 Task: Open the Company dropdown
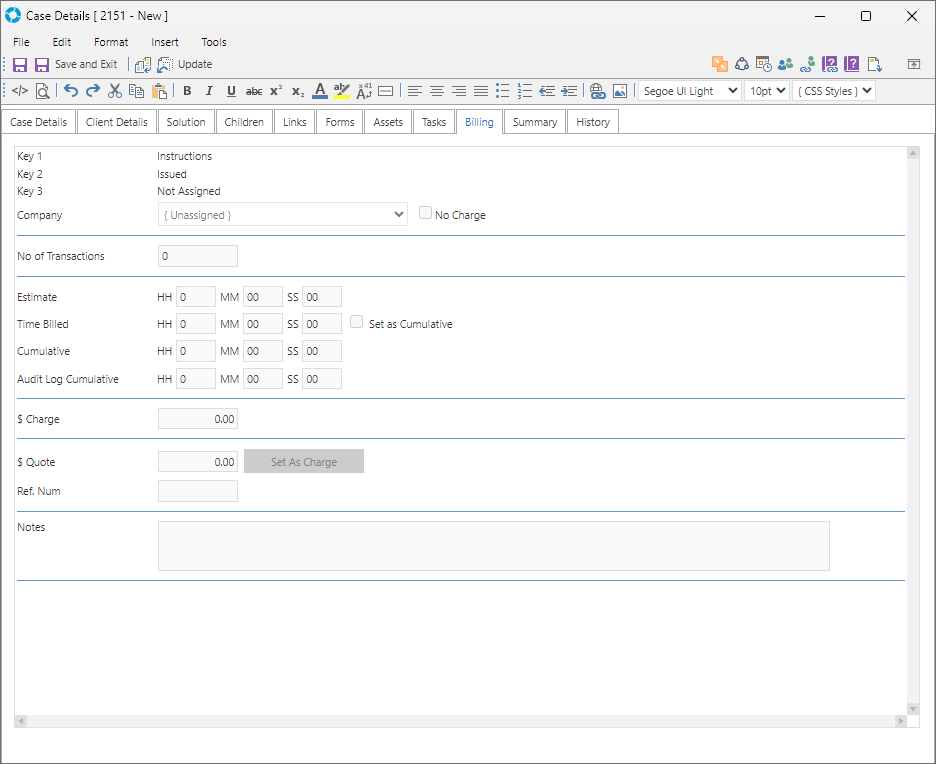282,215
